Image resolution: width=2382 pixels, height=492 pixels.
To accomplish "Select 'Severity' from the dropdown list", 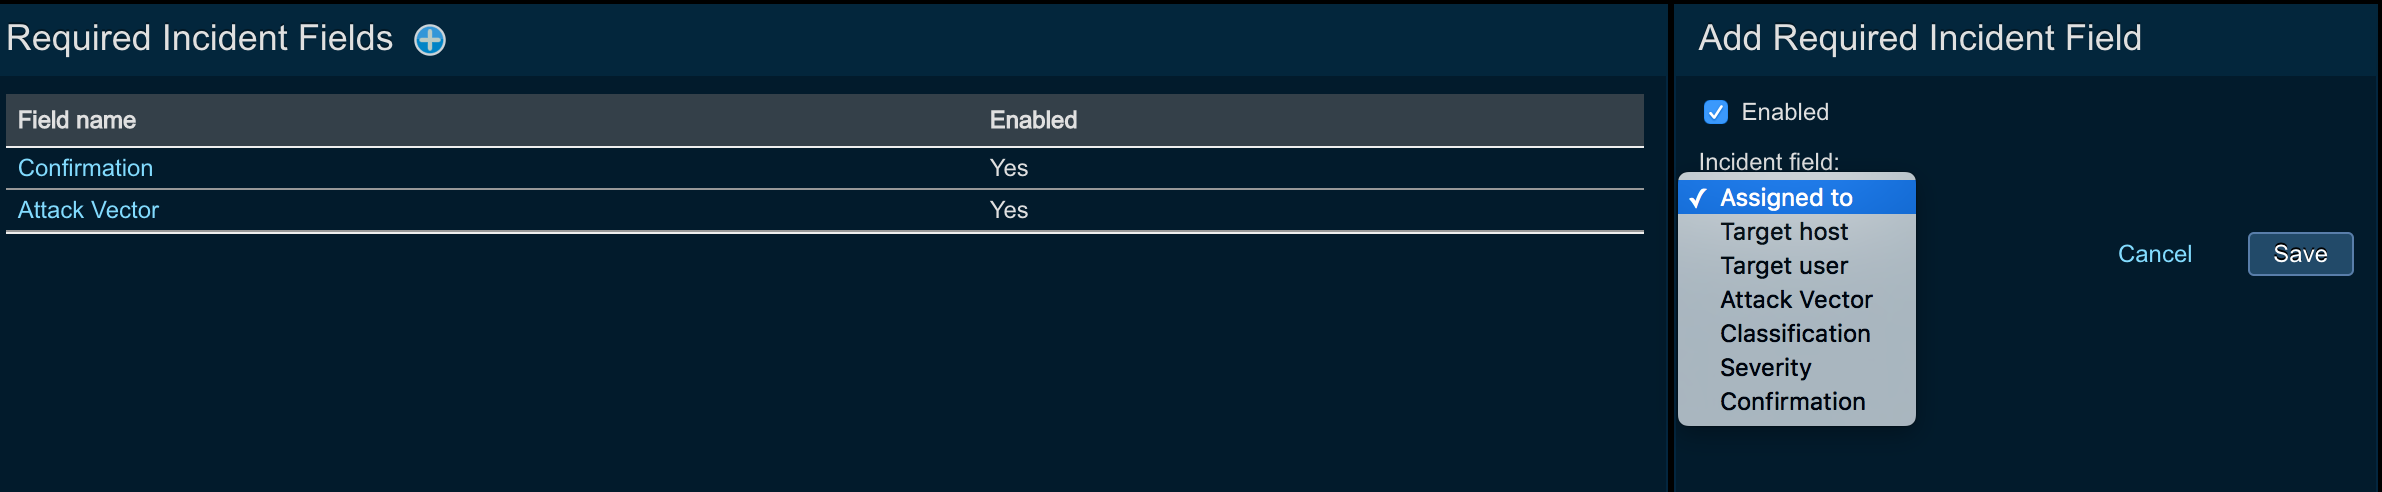I will click(1765, 368).
